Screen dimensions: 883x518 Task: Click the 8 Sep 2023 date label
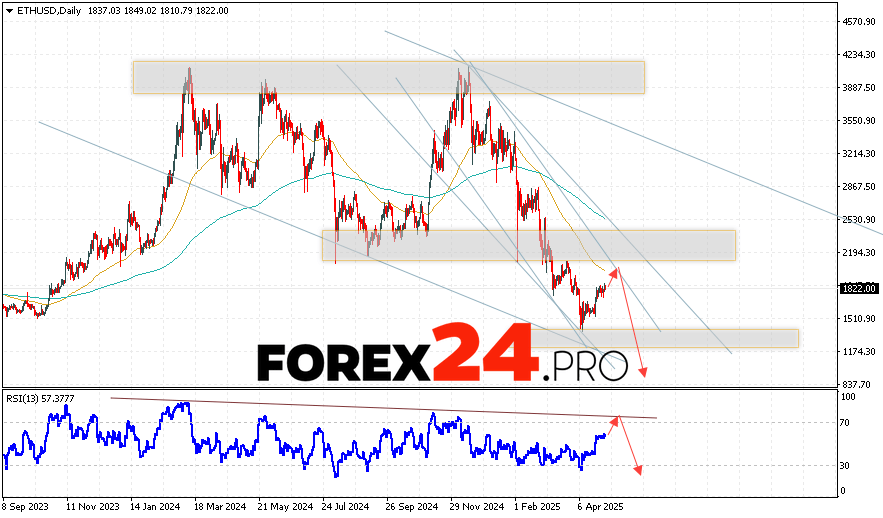click(26, 507)
